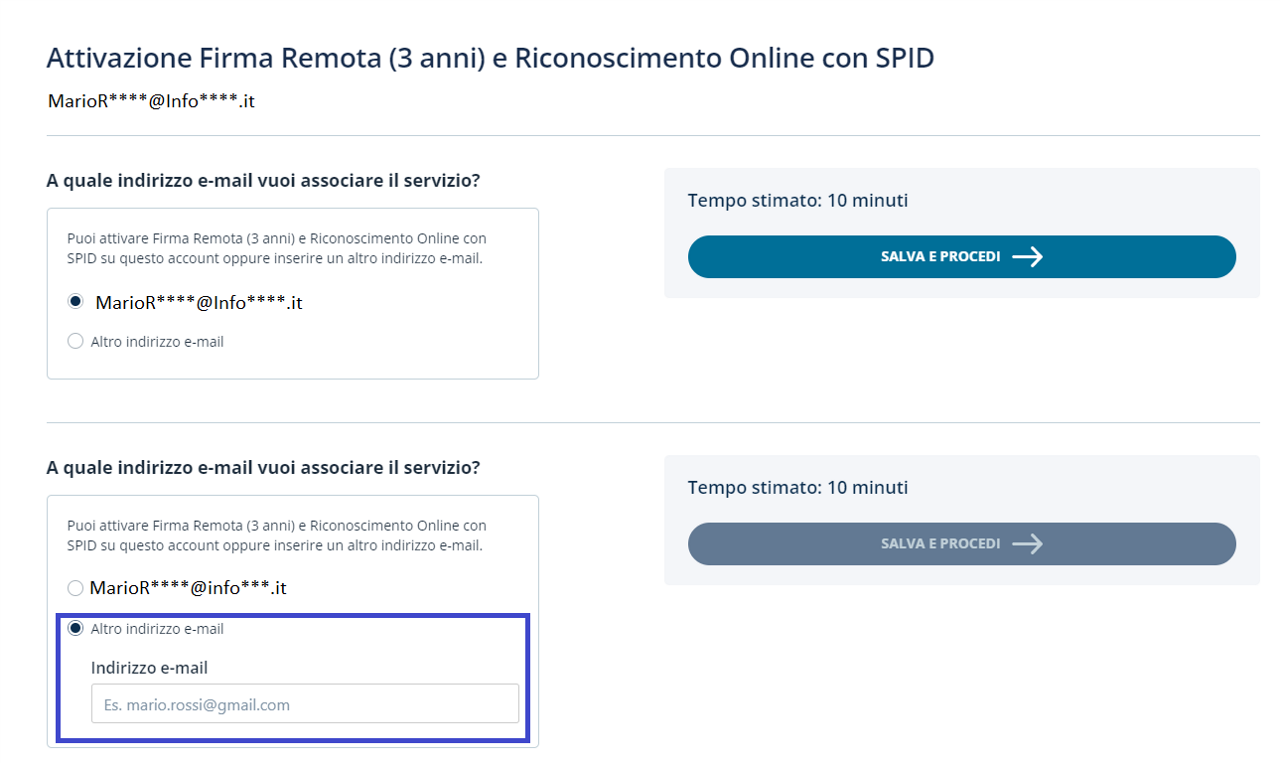1280x763 pixels.
Task: Click the 'Attivazione Firma Remota' page heading
Action: click(490, 58)
